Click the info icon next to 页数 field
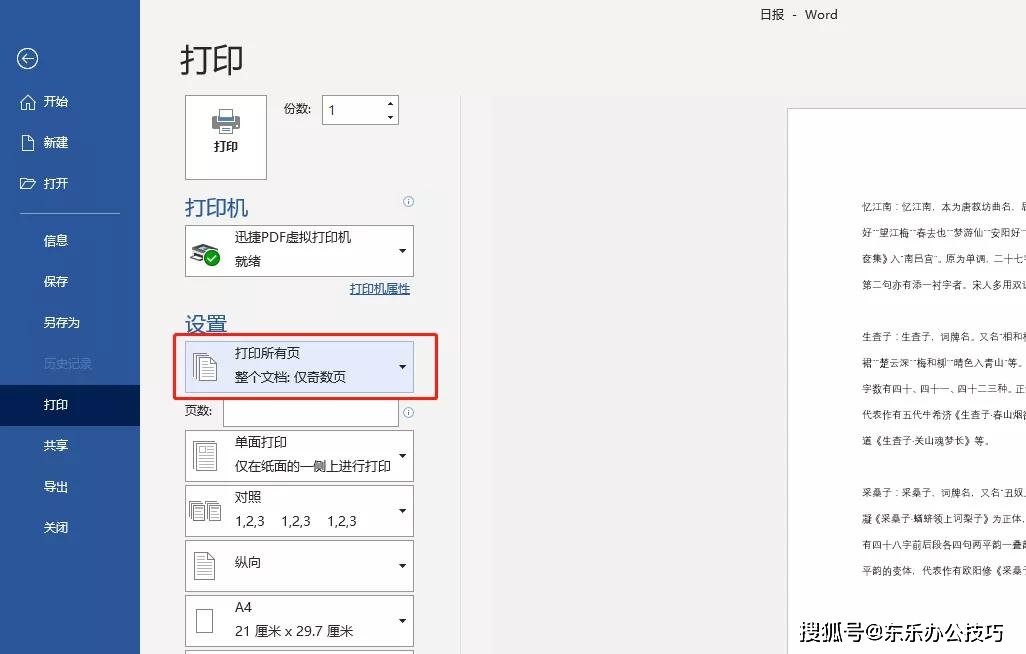 pyautogui.click(x=408, y=412)
